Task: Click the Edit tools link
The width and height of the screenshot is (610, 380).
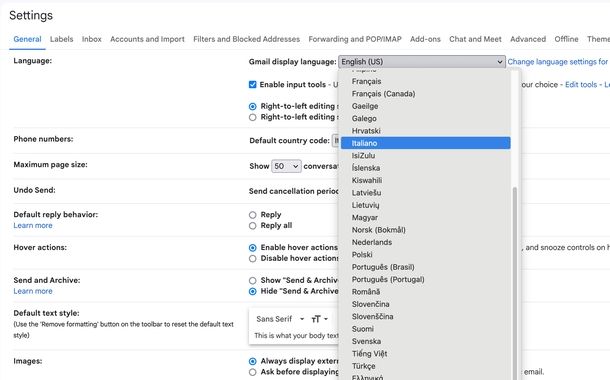Action: pyautogui.click(x=581, y=85)
